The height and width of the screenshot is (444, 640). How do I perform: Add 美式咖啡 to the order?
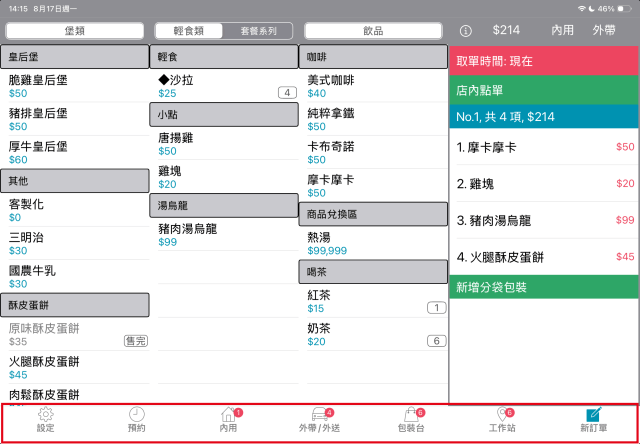tap(373, 86)
